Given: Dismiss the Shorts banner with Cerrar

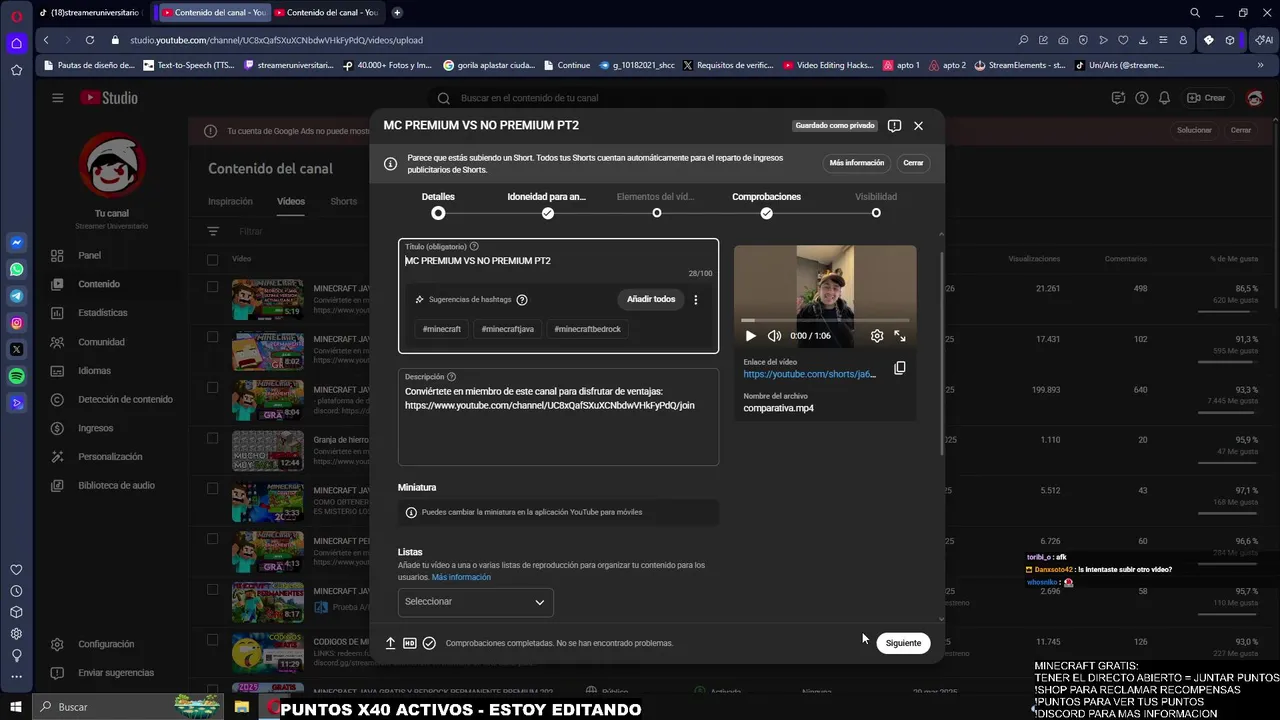Looking at the screenshot, I should coord(913,163).
